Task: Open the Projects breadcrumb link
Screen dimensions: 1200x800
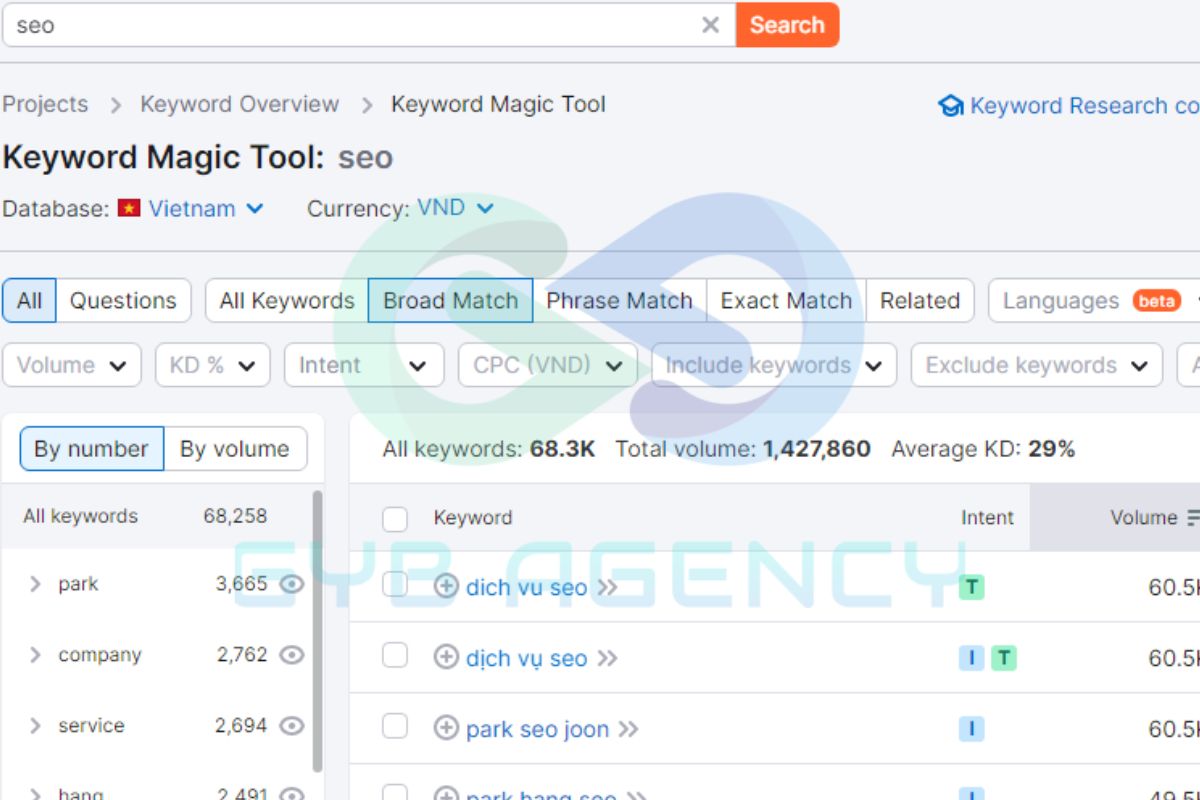Action: pyautogui.click(x=45, y=104)
